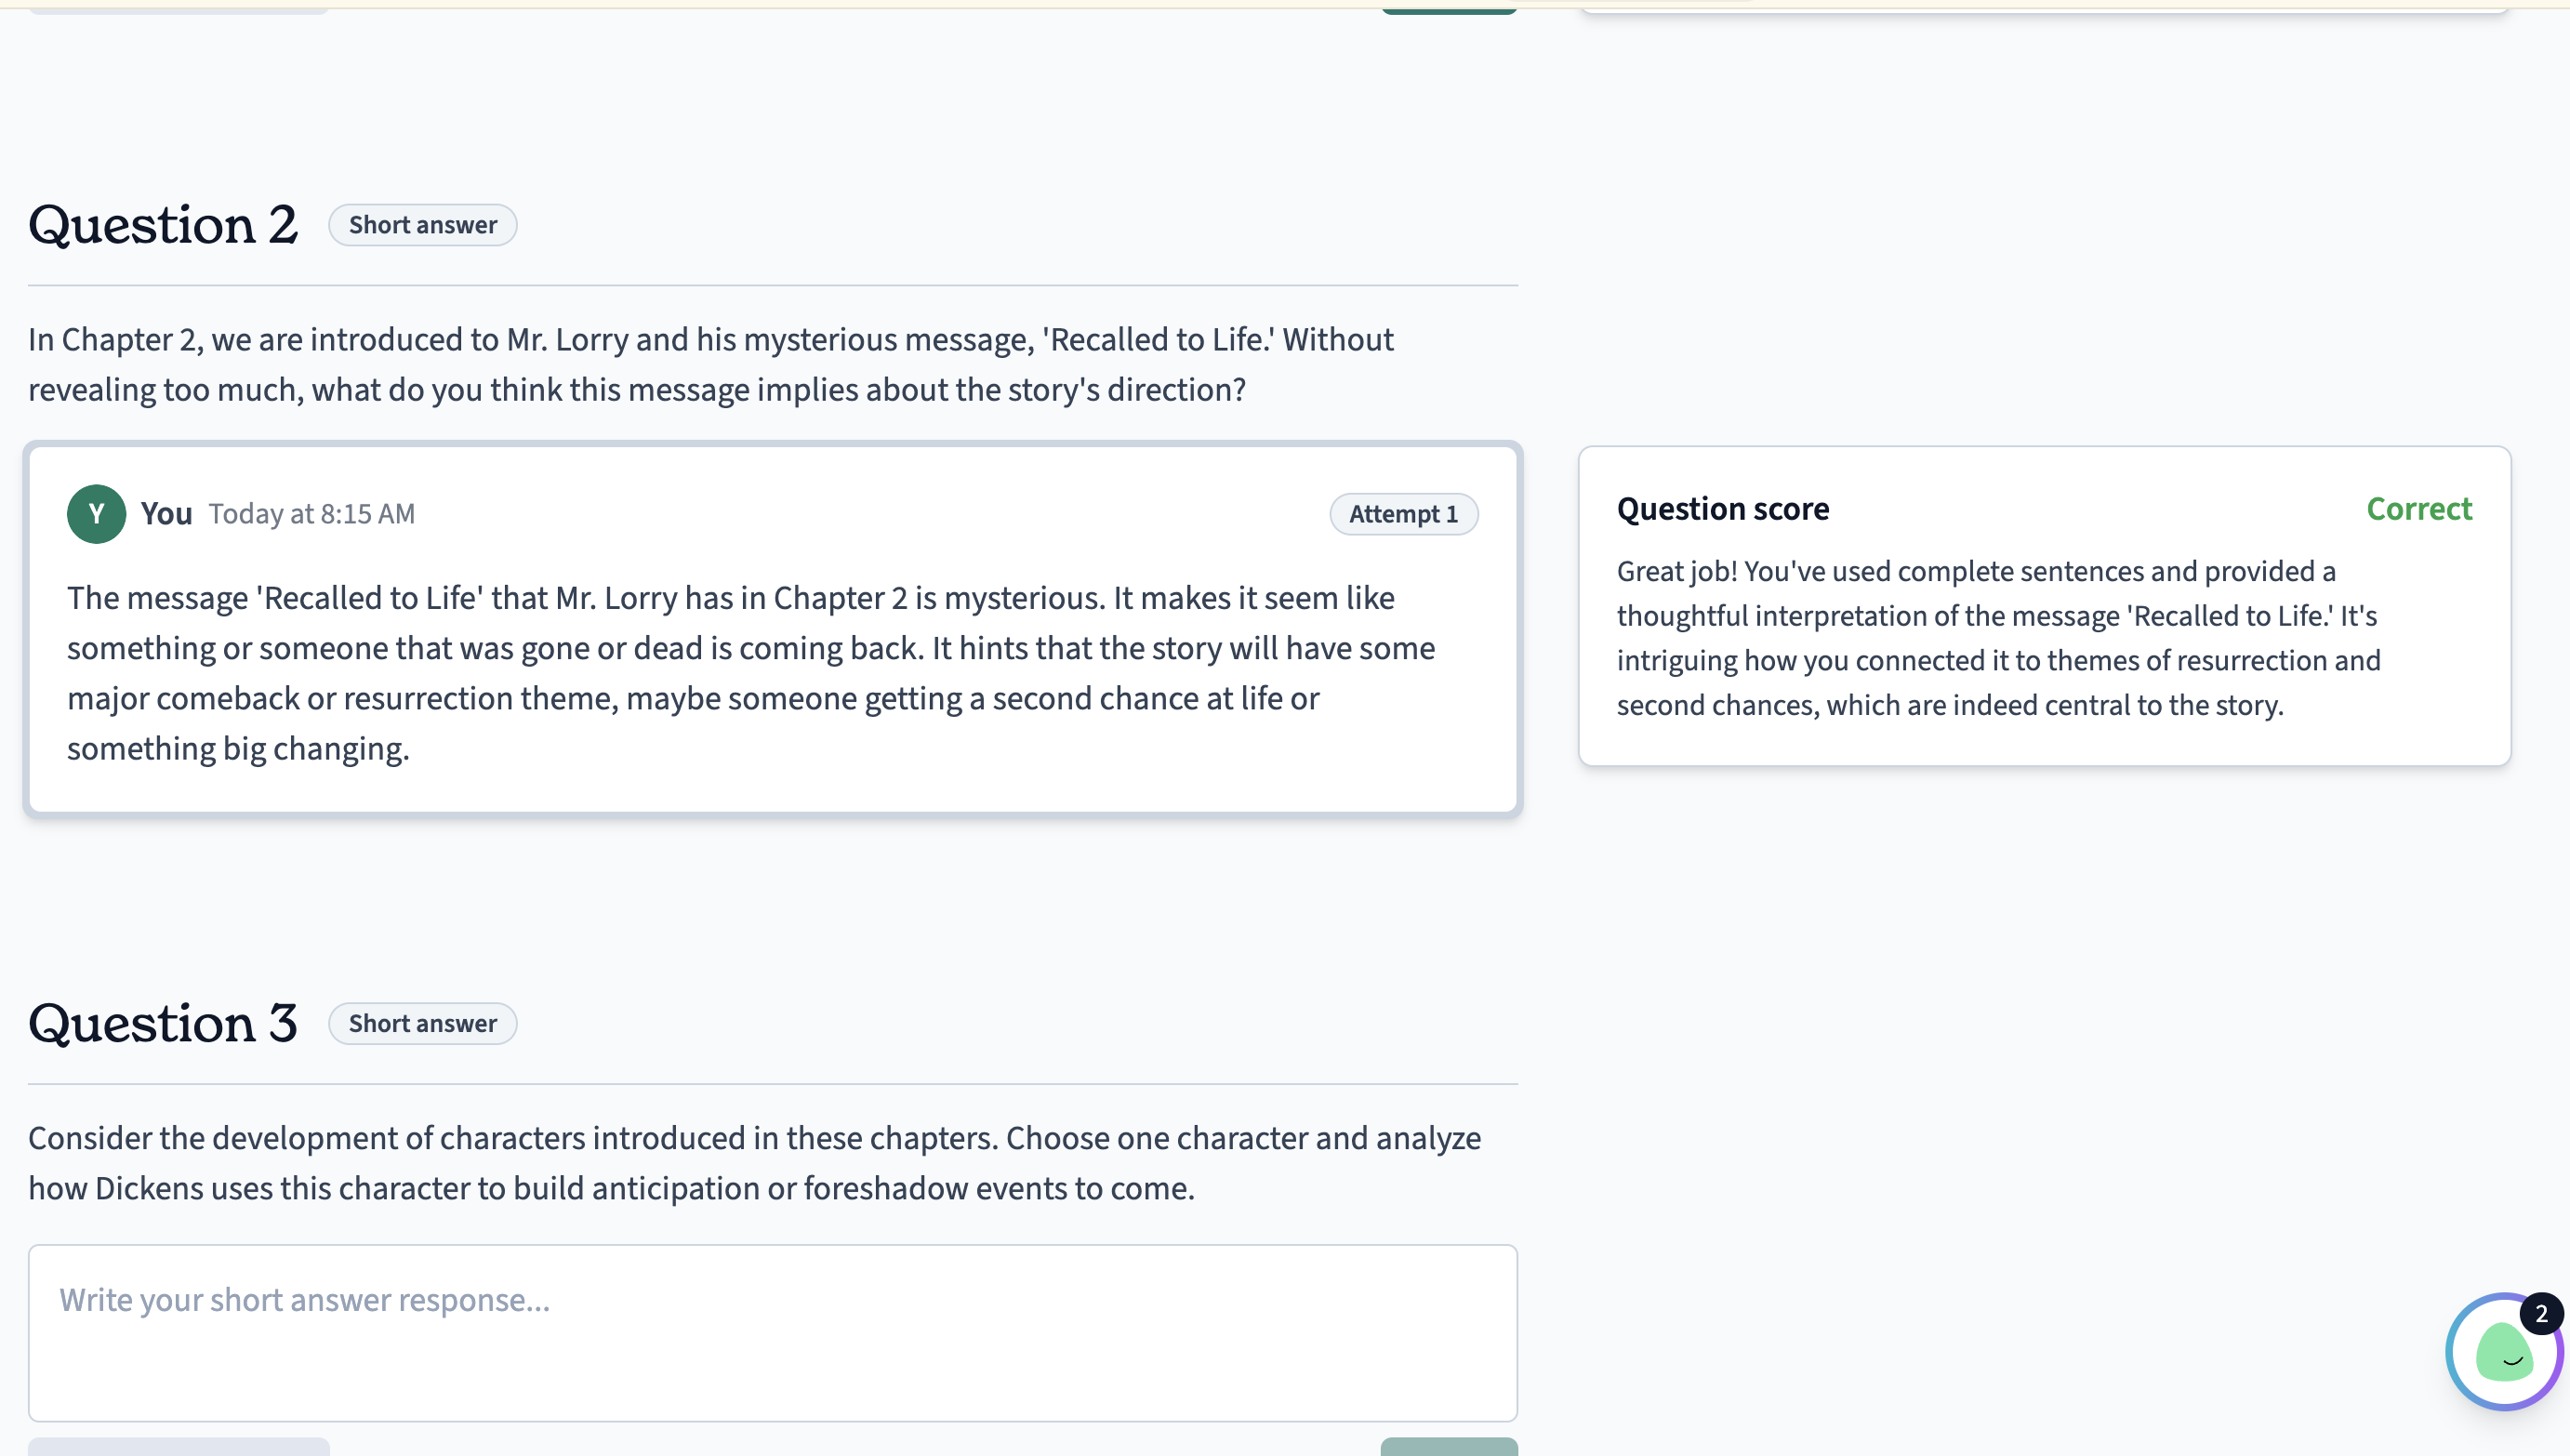
Task: Click the notification badge showing 2
Action: (x=2541, y=1314)
